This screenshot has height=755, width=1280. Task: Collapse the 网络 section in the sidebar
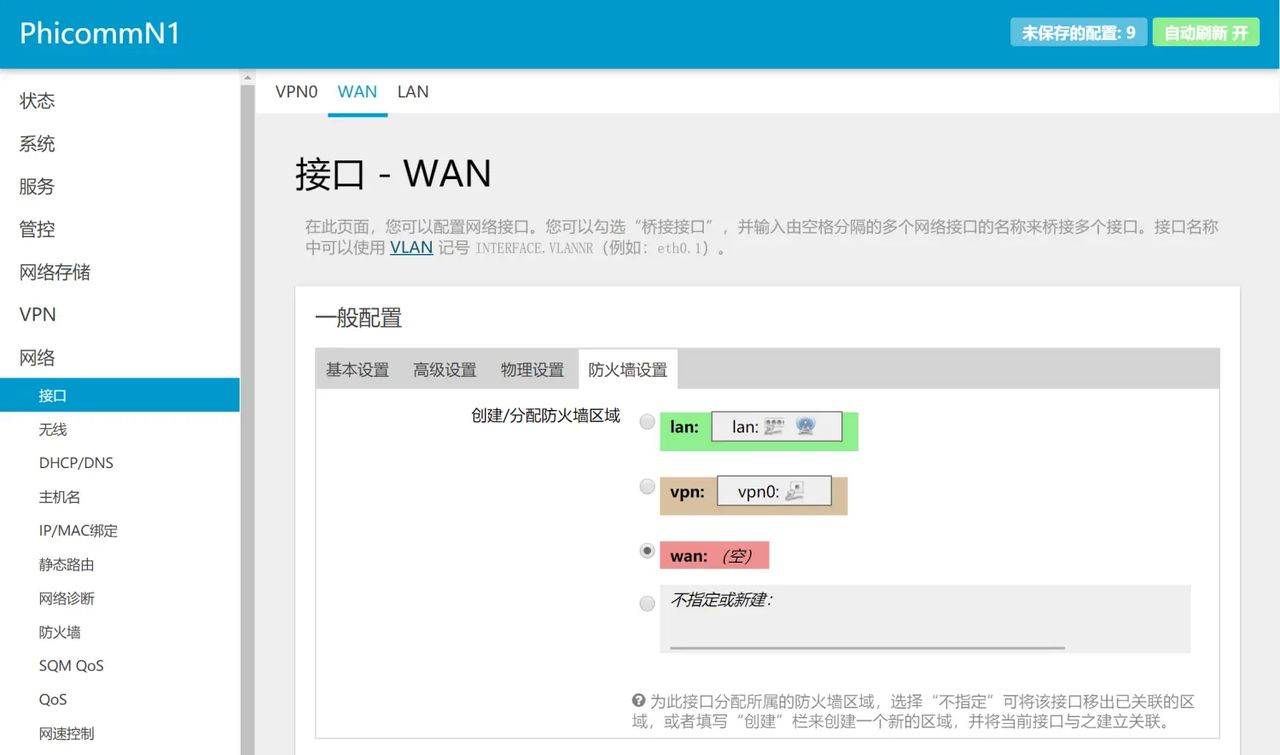coord(36,357)
